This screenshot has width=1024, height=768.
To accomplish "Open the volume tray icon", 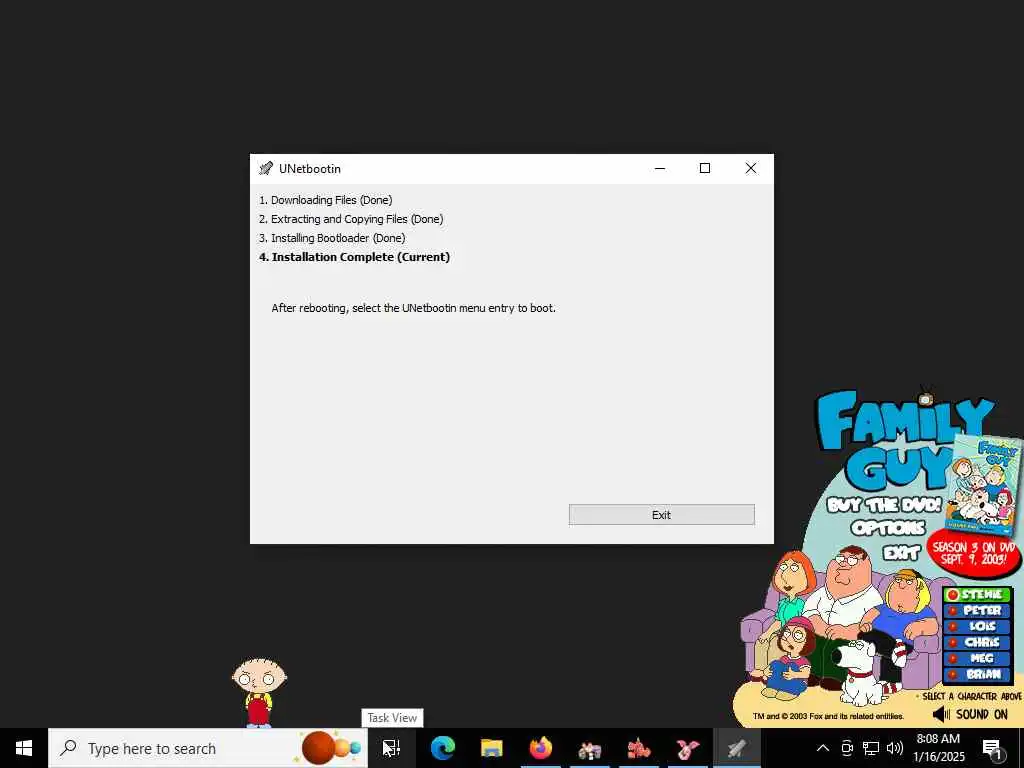I will [895, 748].
